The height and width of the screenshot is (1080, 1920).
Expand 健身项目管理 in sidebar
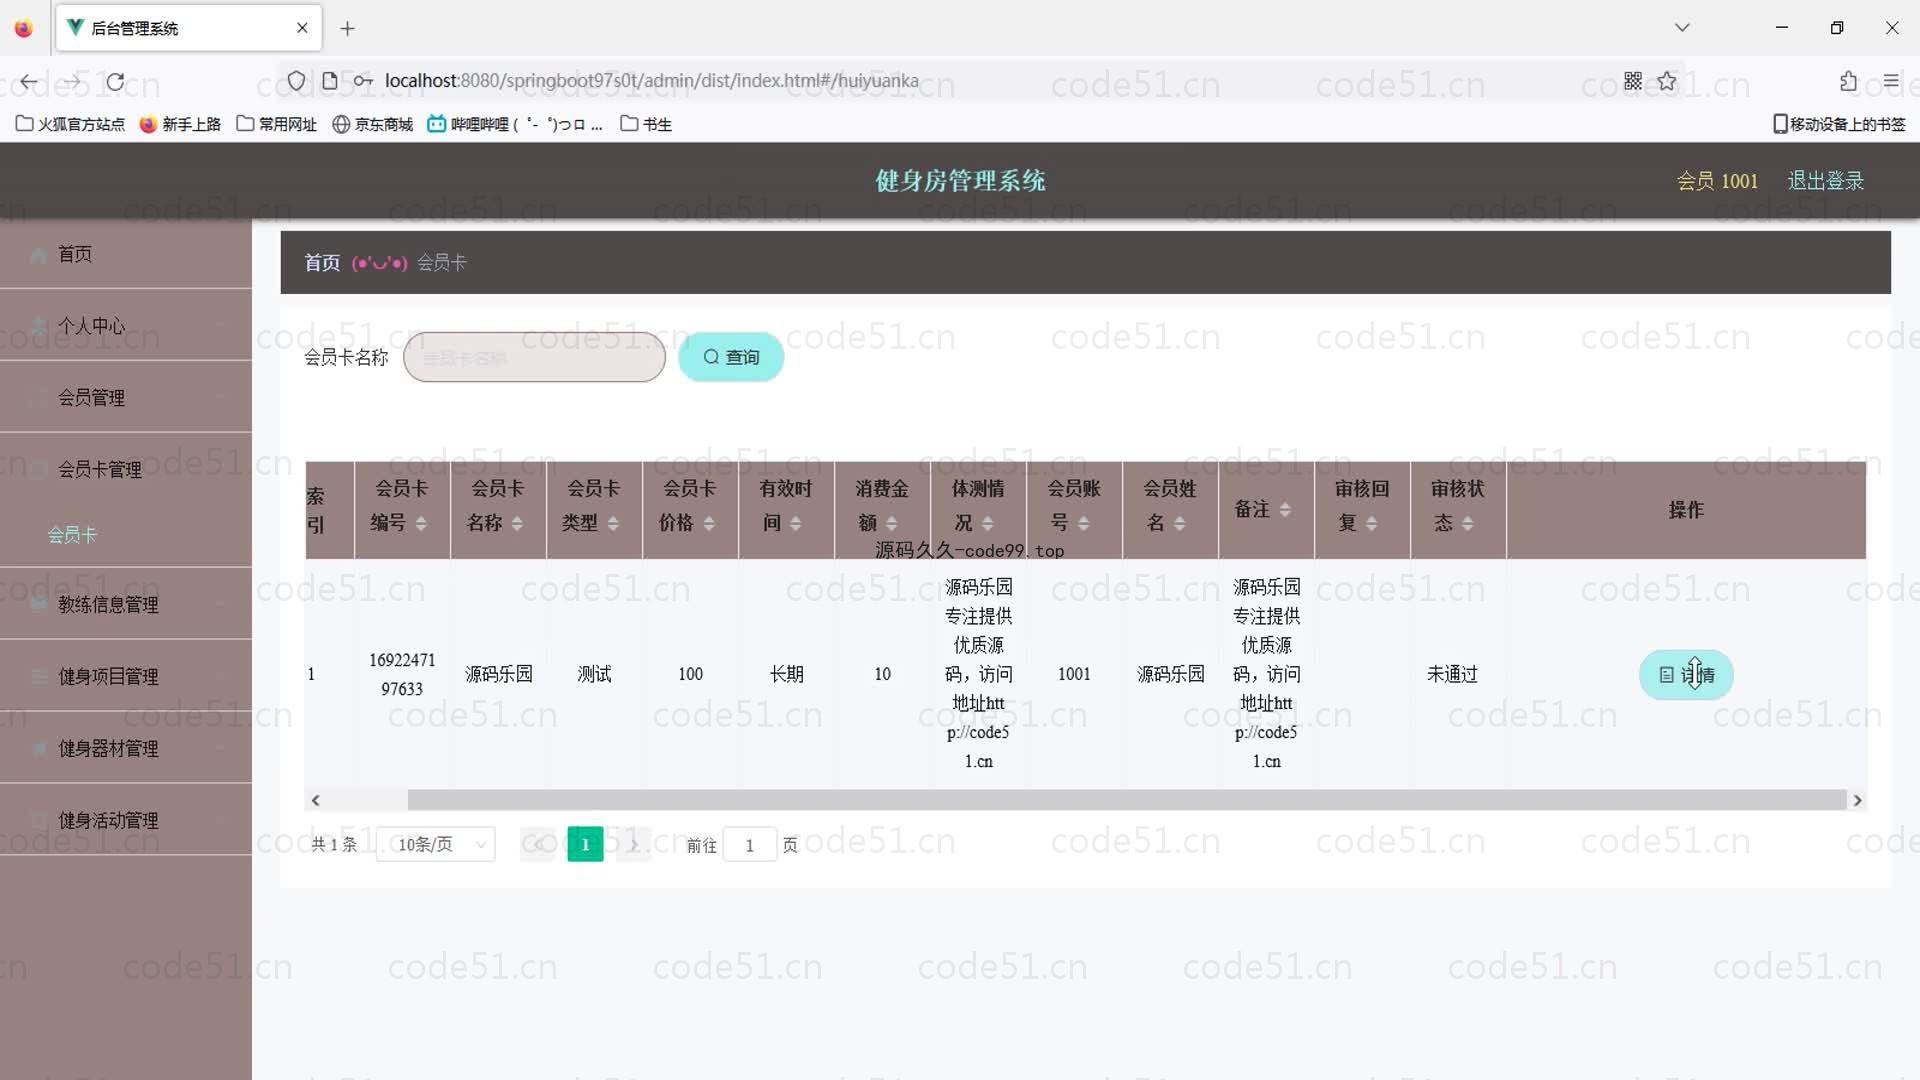pos(126,677)
